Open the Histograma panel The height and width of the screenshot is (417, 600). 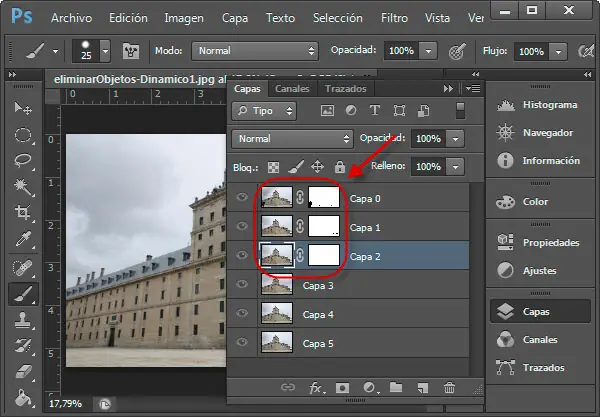click(x=549, y=105)
